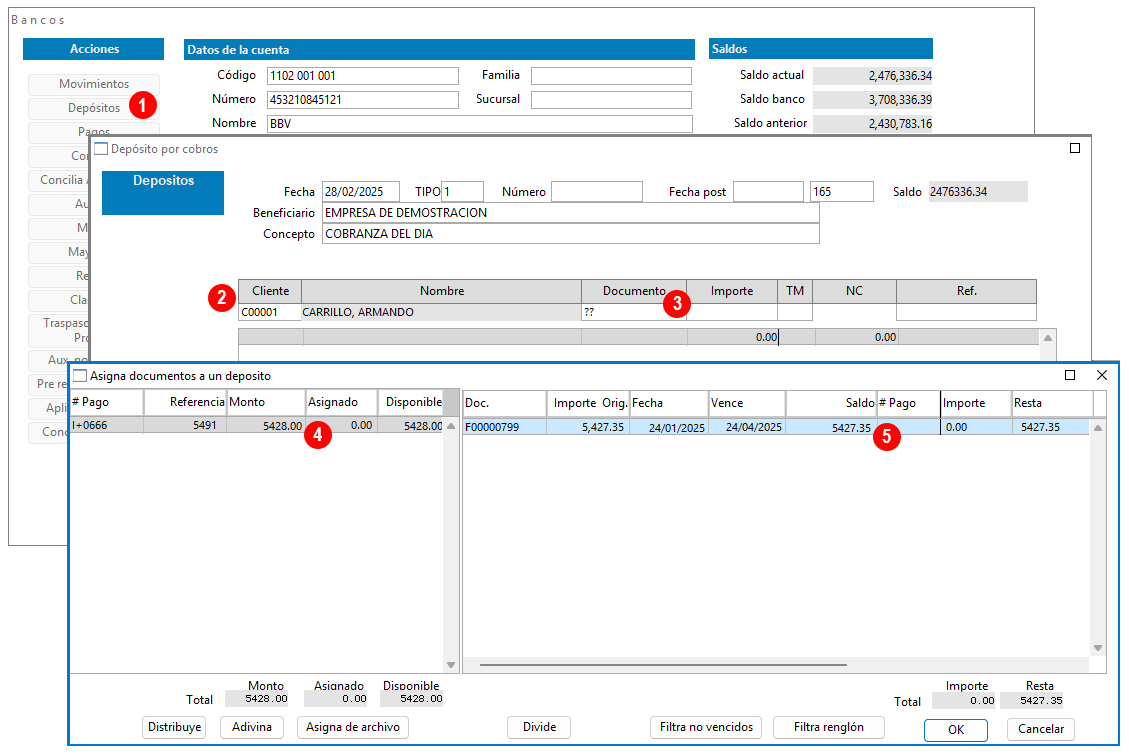1129x755 pixels.
Task: Click the account Número field showing 453210845121
Action: 363,99
